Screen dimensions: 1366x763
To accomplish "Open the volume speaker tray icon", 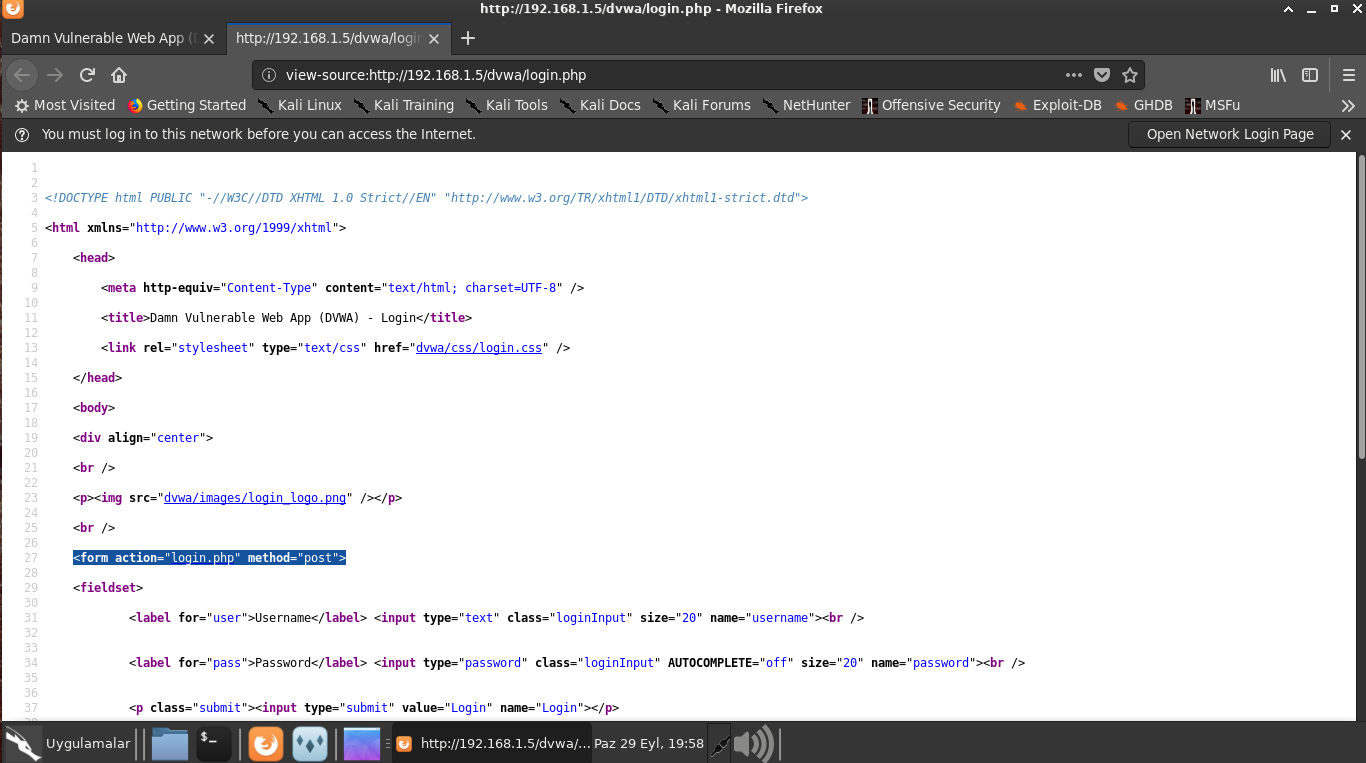I will [754, 744].
